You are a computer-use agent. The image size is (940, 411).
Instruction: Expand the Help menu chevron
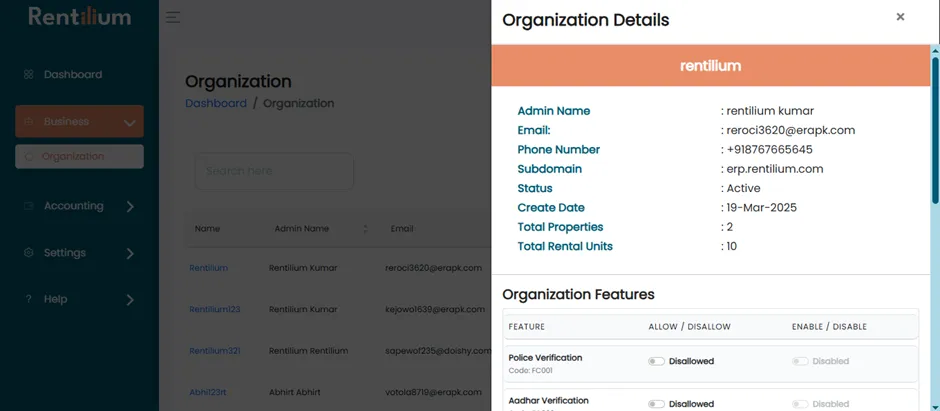click(130, 300)
